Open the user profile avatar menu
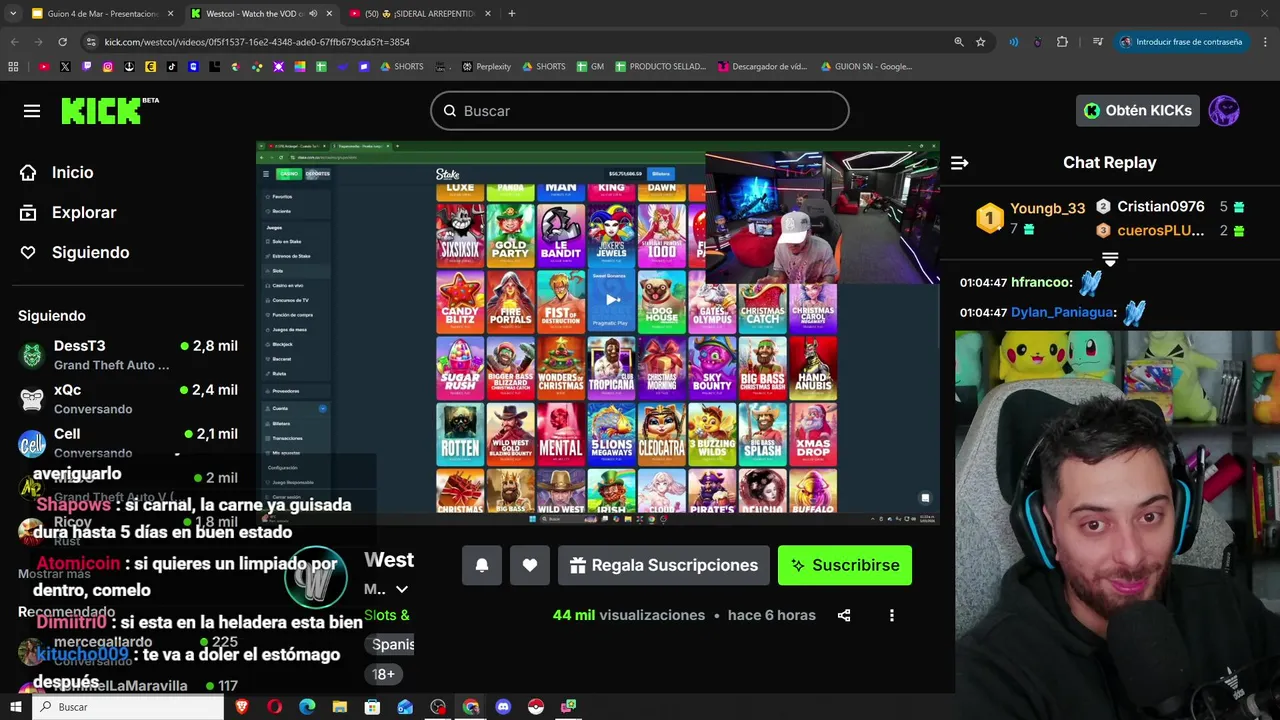This screenshot has height=720, width=1280. [1224, 110]
